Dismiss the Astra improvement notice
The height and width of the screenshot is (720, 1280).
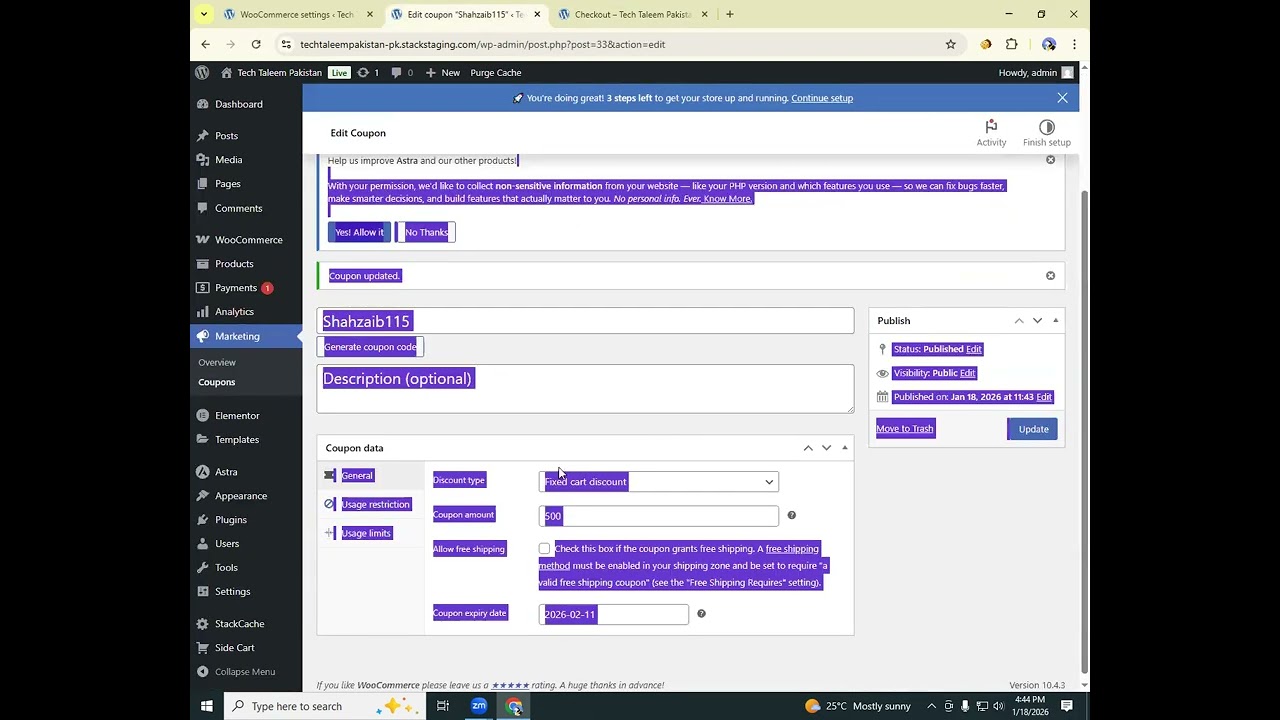click(1050, 160)
